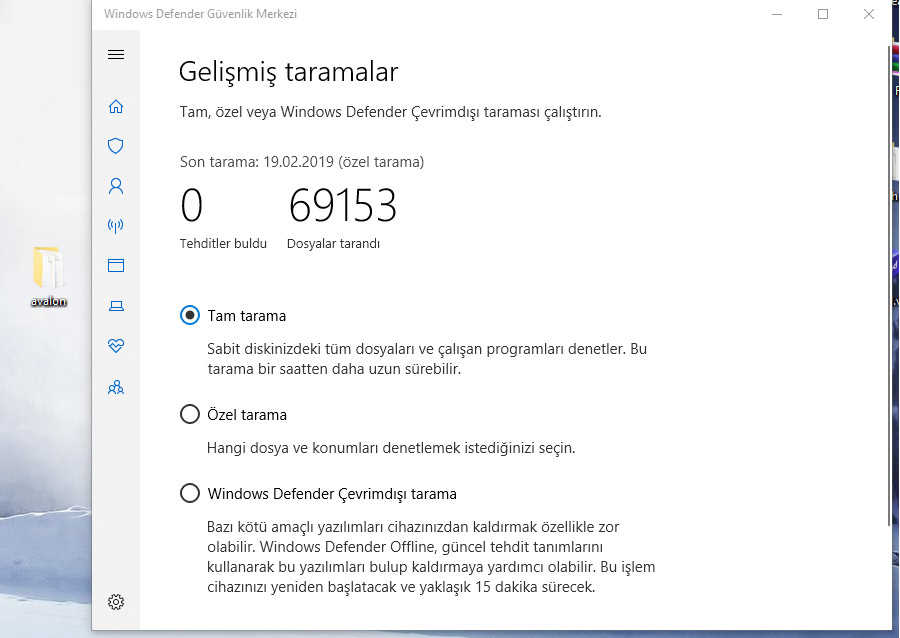Click the window's vertical scrollbar
Viewport: 900px width, 638px height.
pos(889,287)
